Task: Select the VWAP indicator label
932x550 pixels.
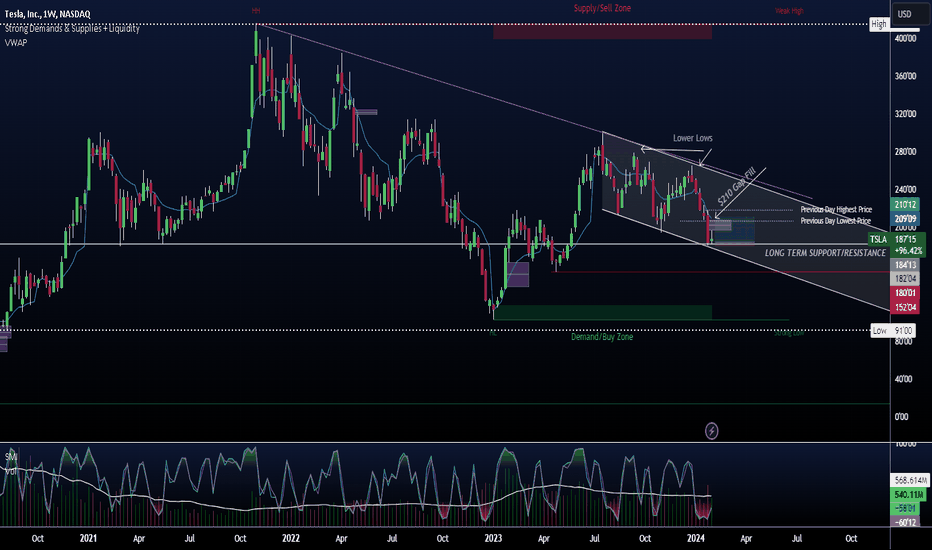Action: pos(16,43)
